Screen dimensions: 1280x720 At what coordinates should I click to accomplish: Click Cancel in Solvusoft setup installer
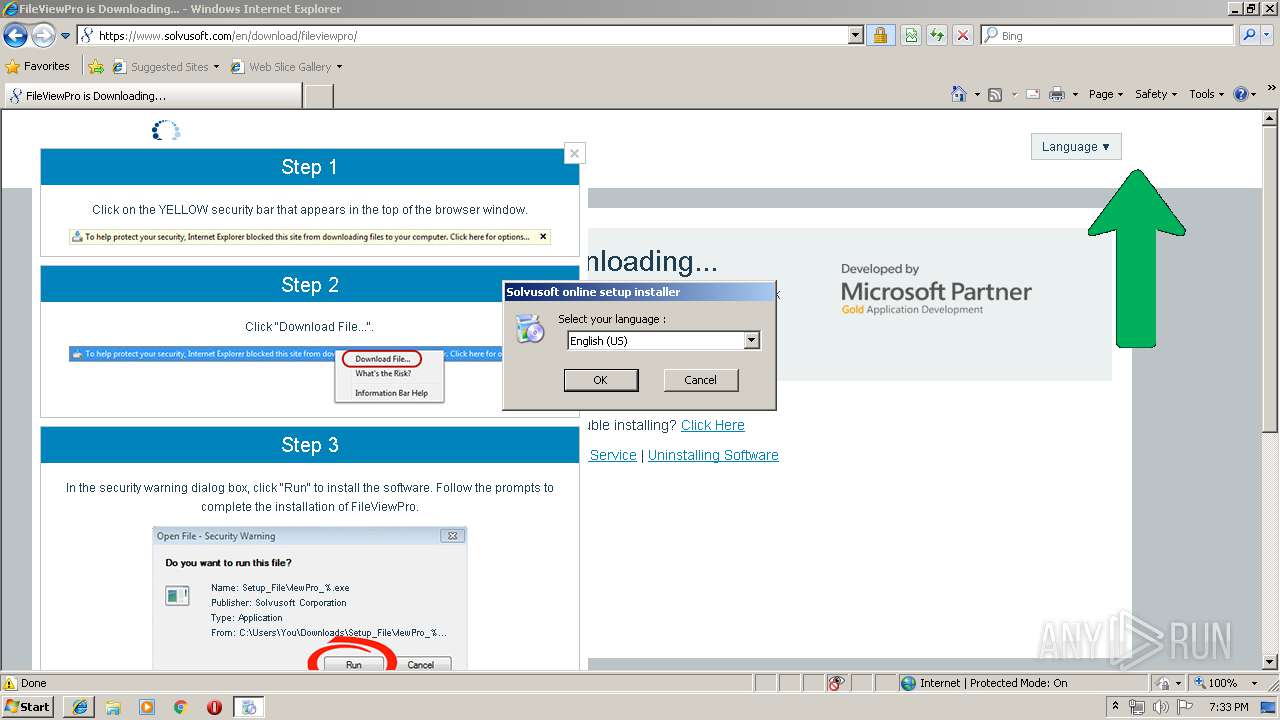(700, 380)
